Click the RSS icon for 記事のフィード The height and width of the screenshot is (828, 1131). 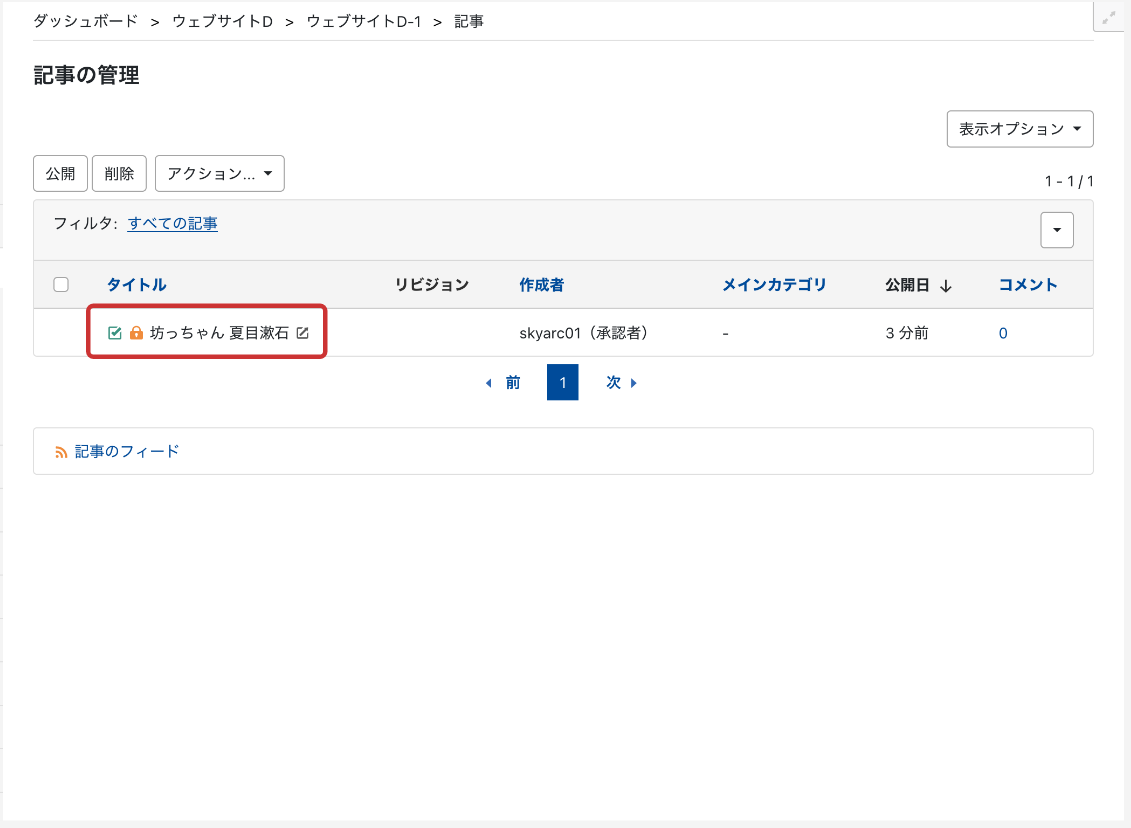(61, 452)
